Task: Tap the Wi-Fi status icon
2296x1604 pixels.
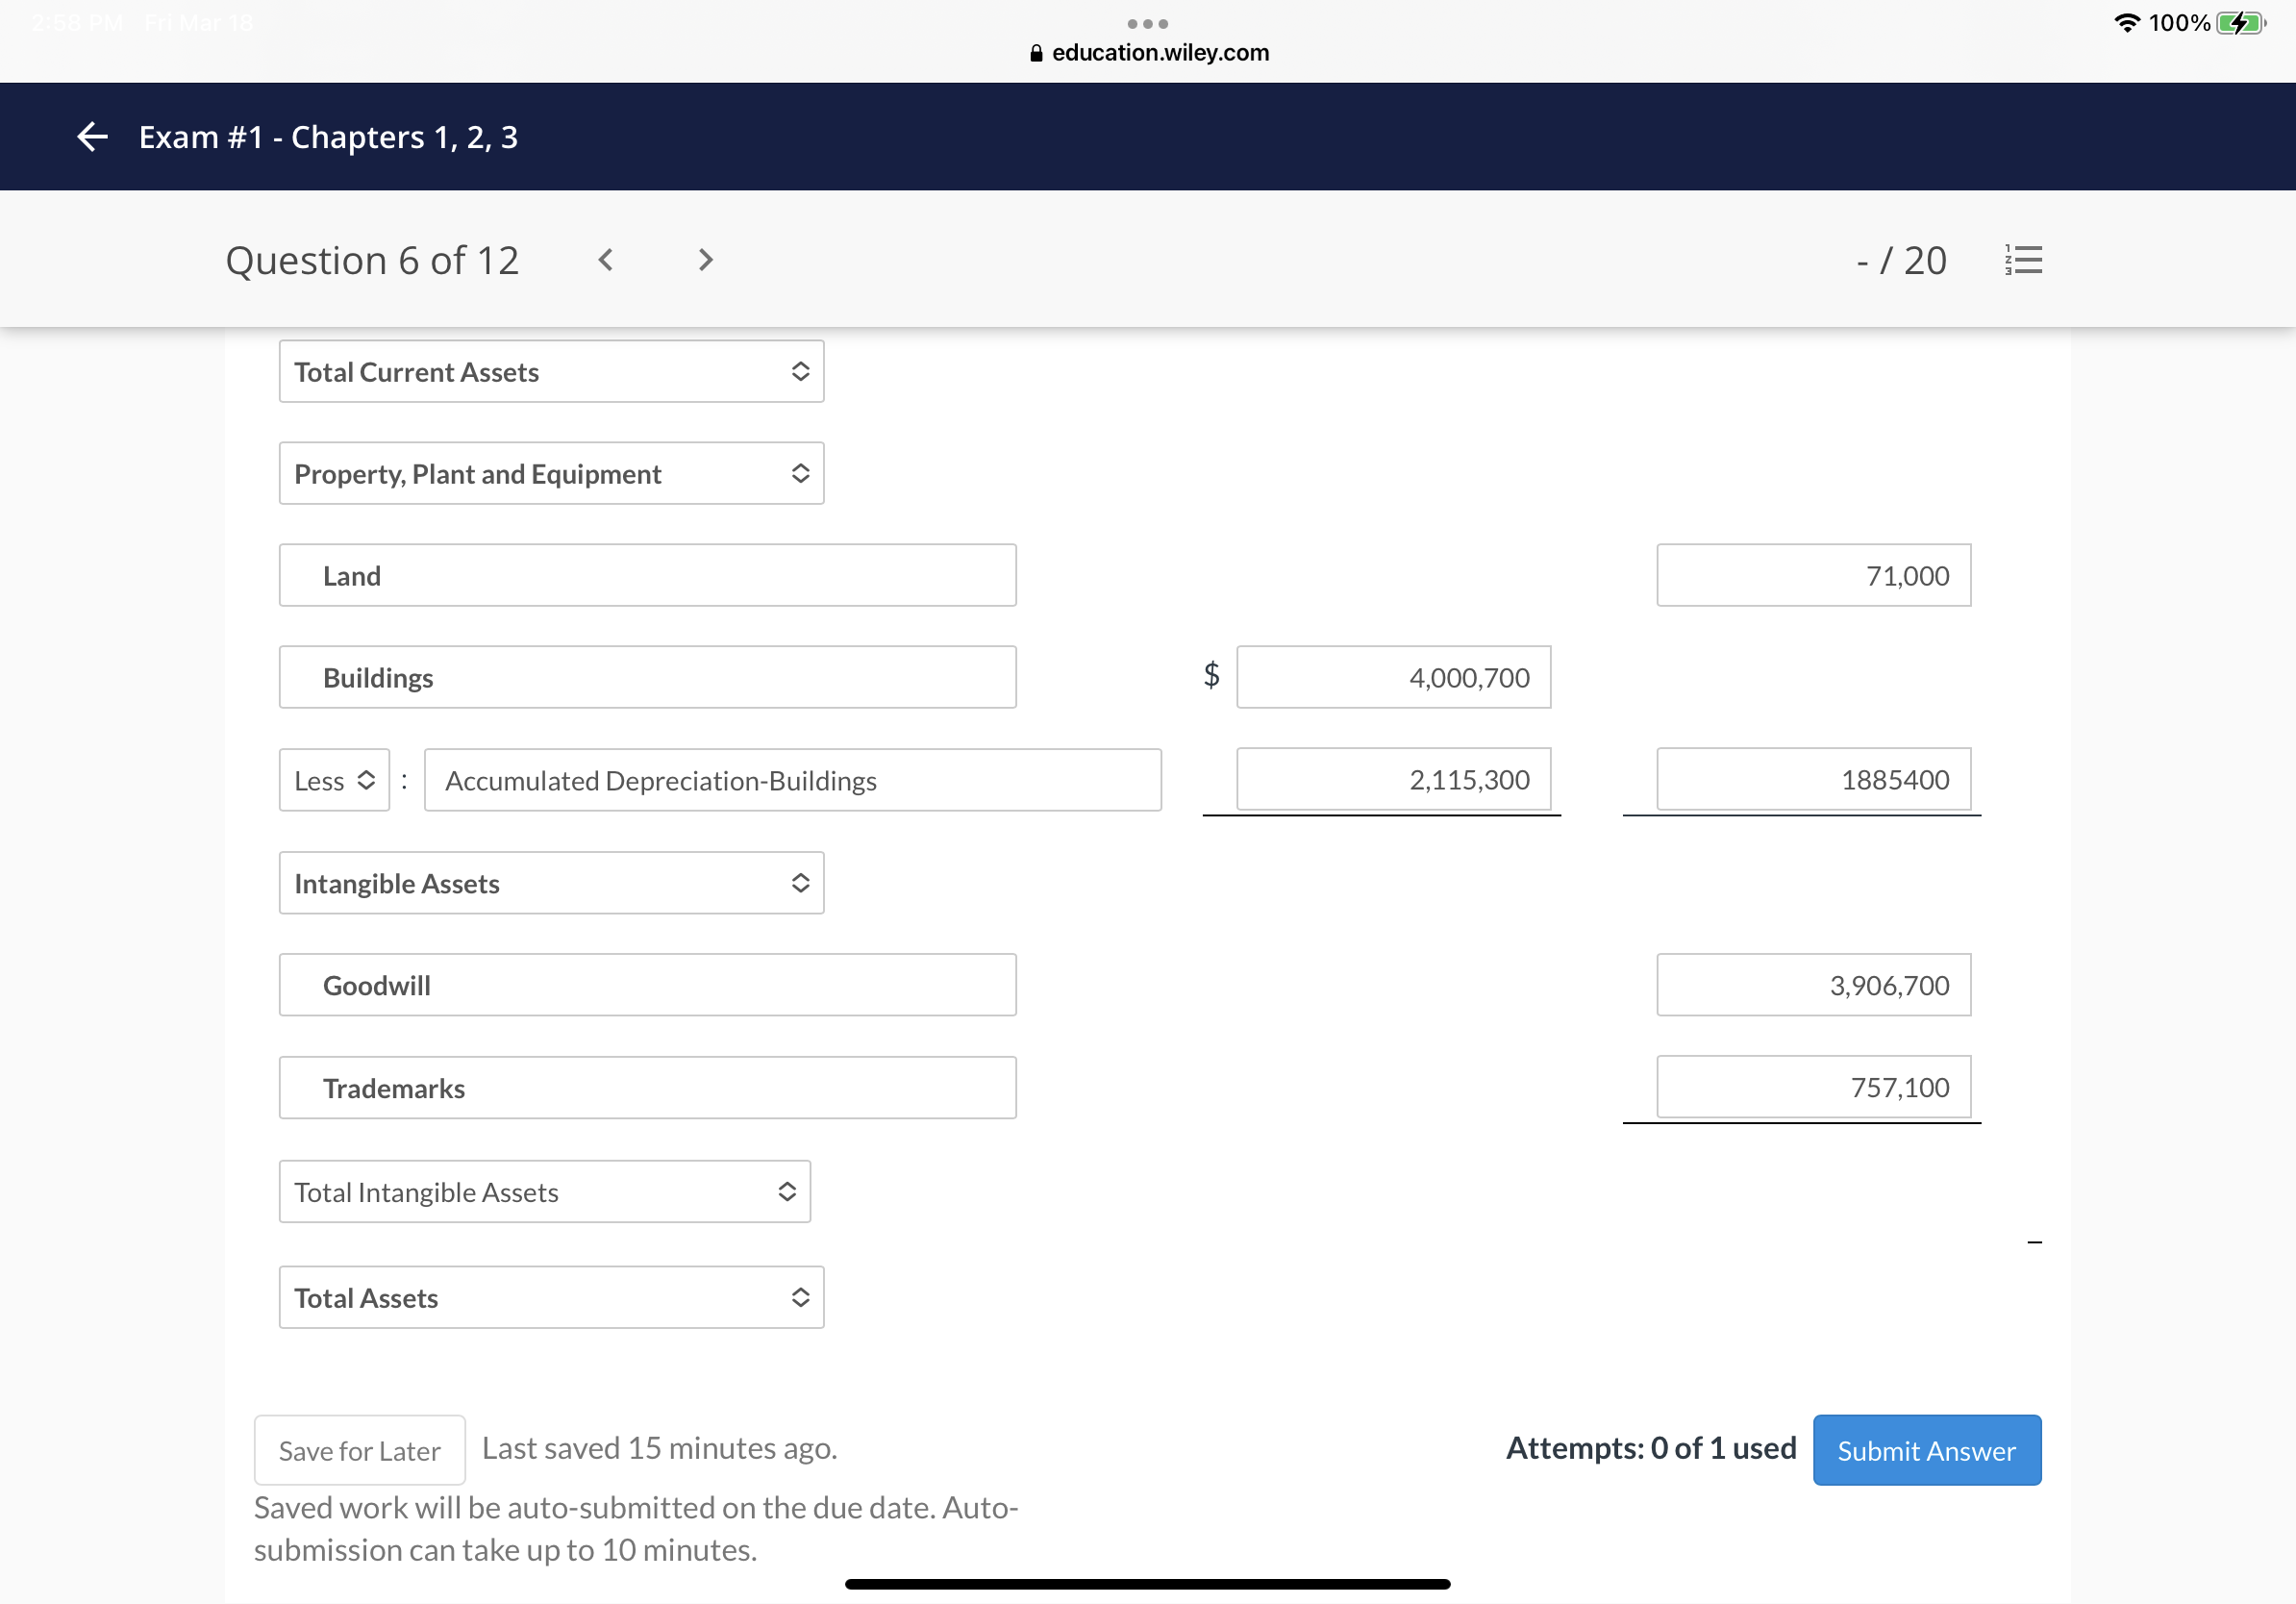Action: click(x=2126, y=23)
